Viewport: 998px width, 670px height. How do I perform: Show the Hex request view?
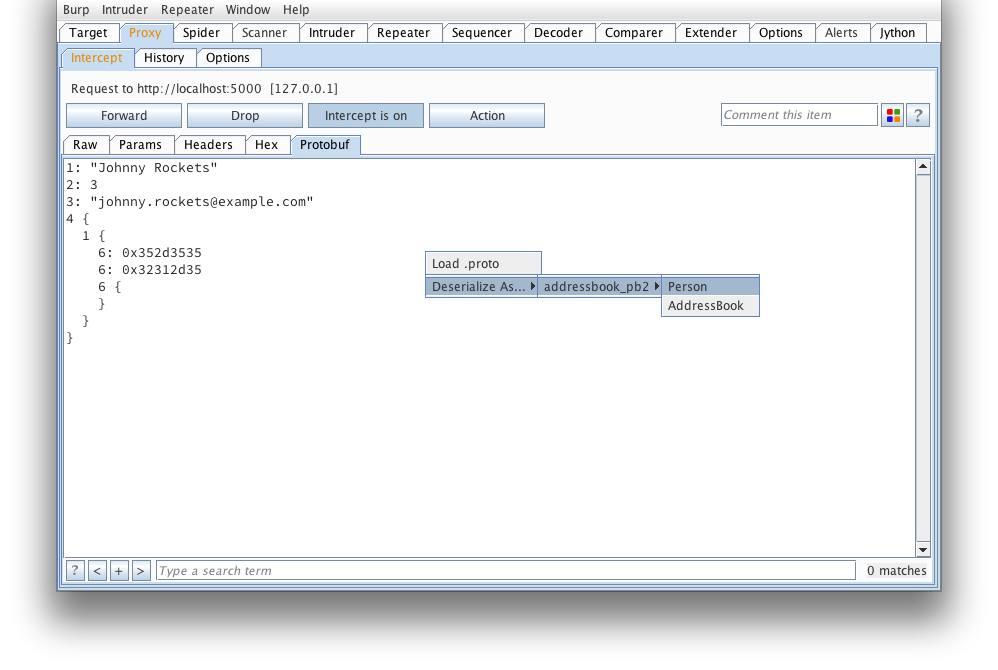[266, 145]
